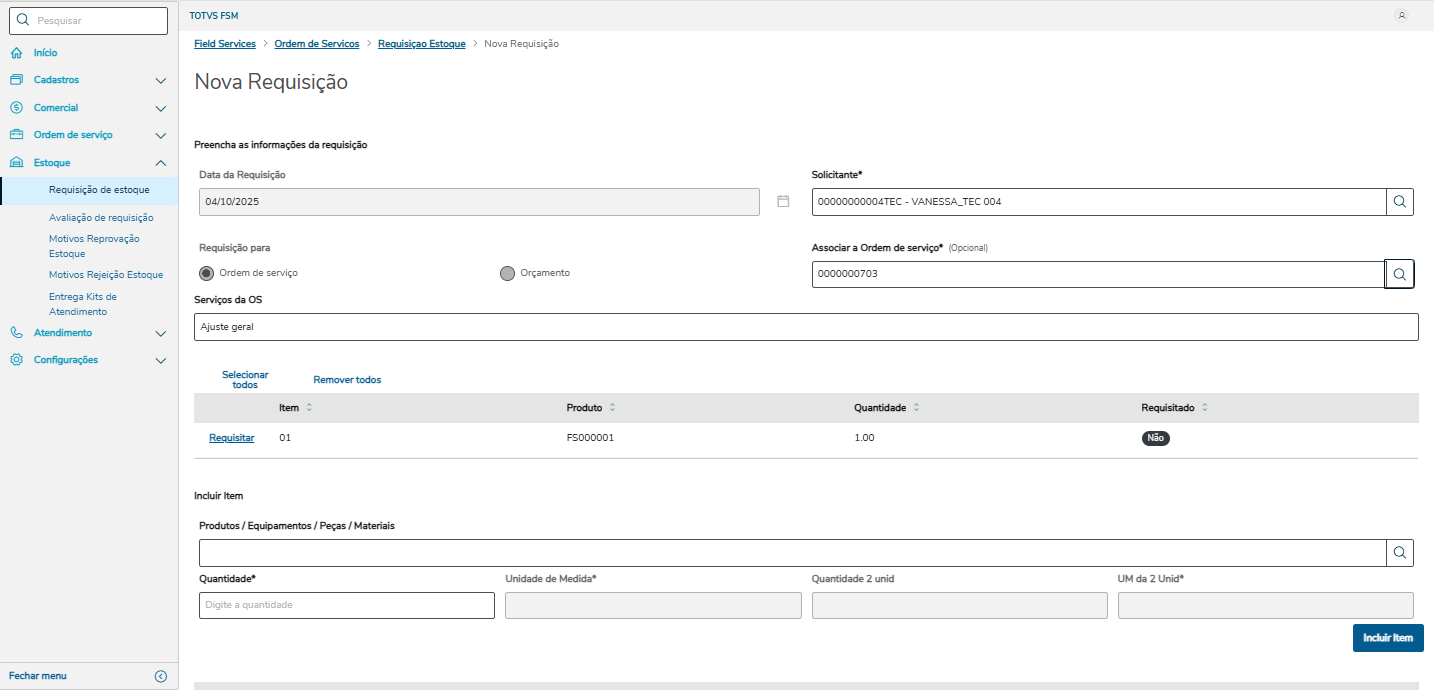This screenshot has height=690, width=1434.
Task: Select the Orçamento radio option
Action: 507,273
